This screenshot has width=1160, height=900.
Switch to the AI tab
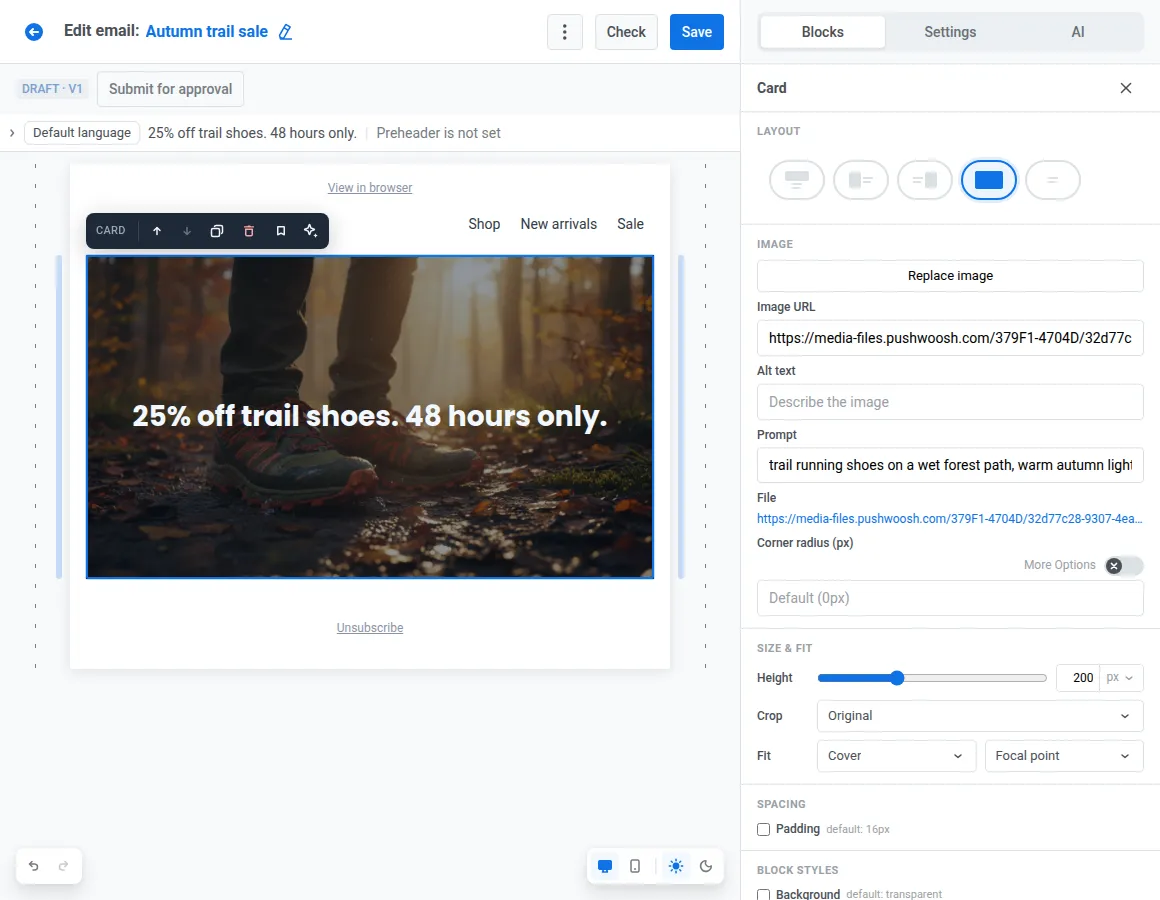pos(1078,32)
